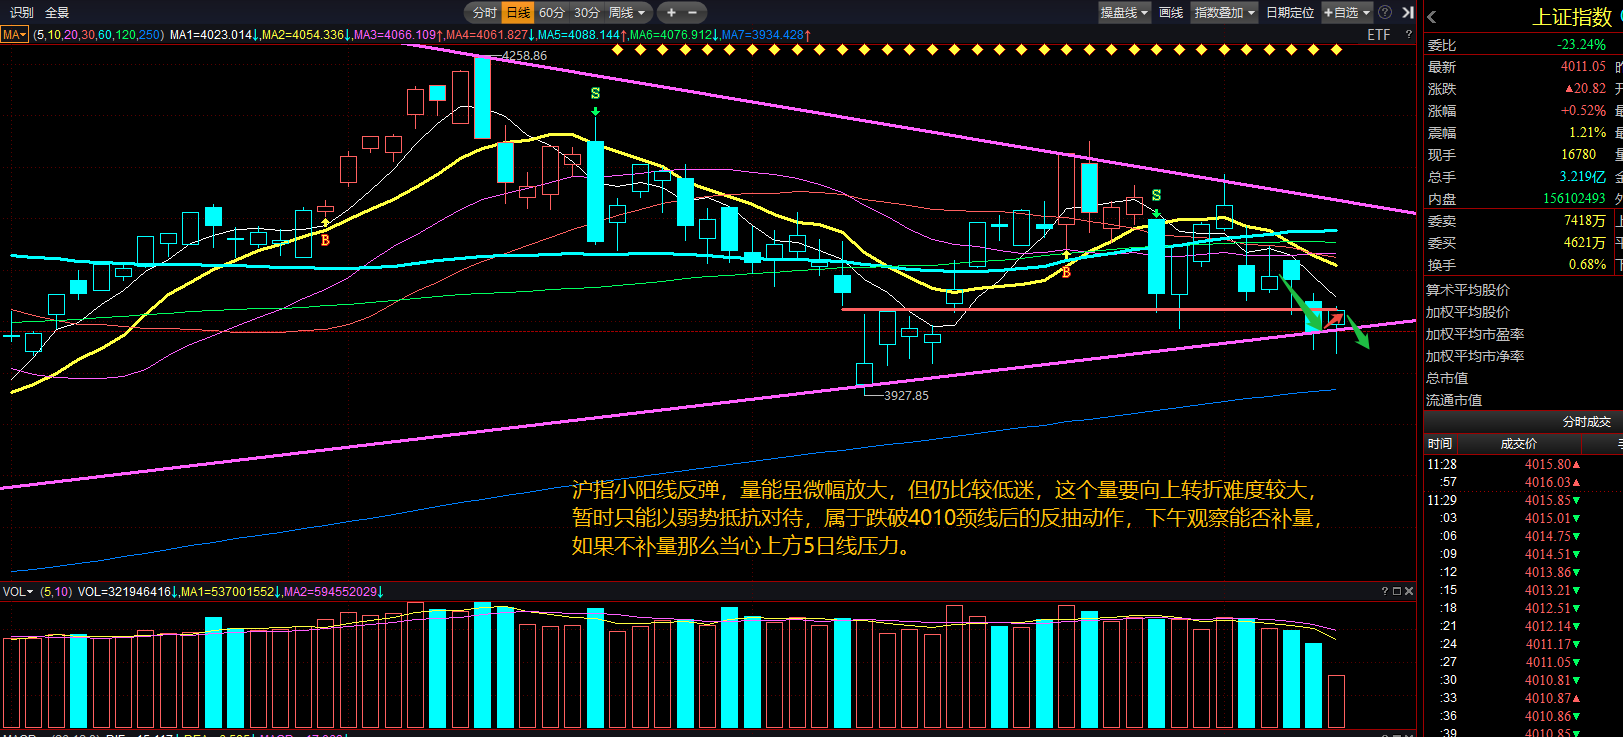
Task: Zoom in chart with plus icon
Action: (x=671, y=13)
